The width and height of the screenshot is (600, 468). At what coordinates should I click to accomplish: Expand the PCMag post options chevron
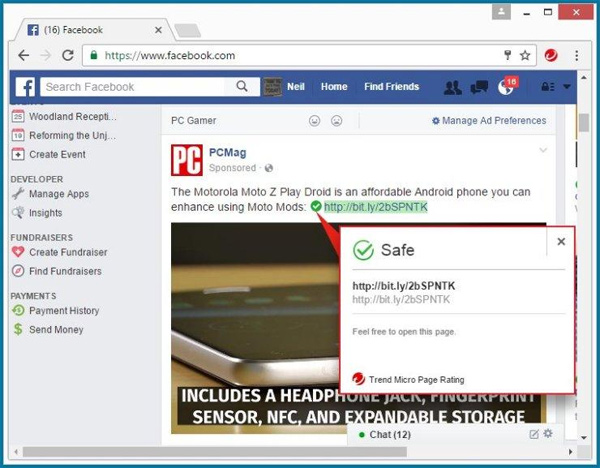tap(543, 150)
